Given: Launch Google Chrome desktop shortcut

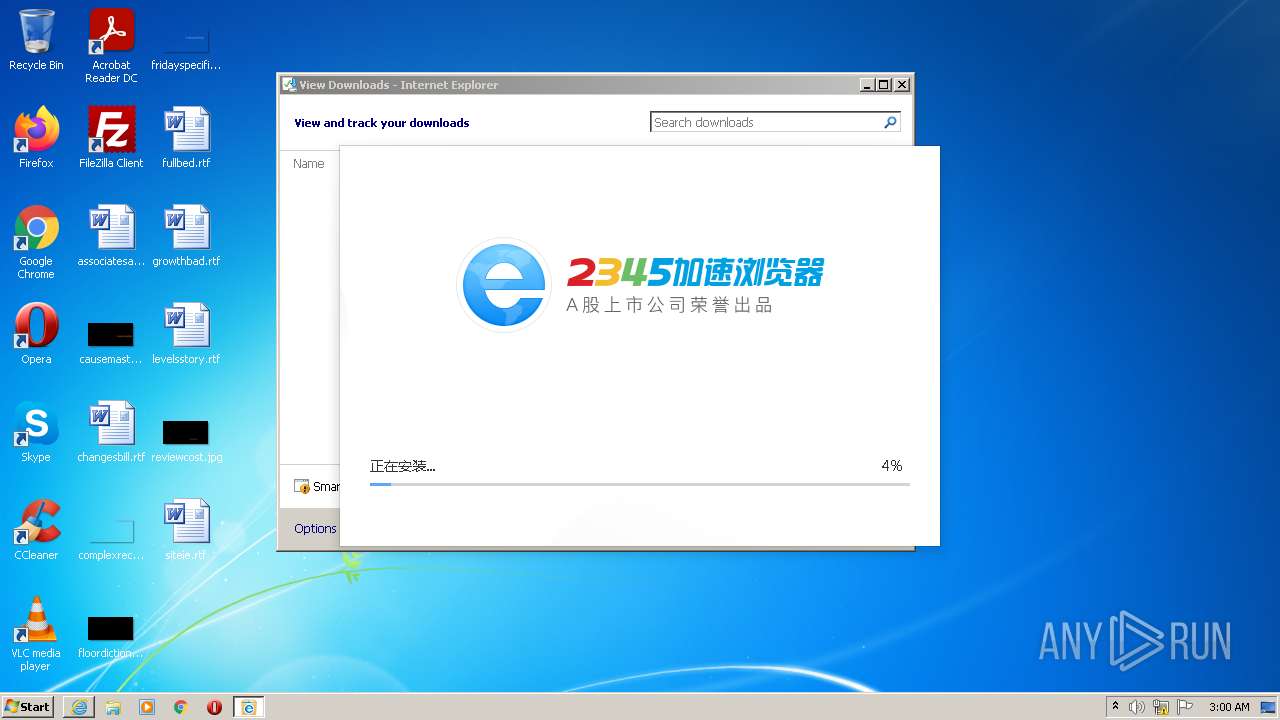Looking at the screenshot, I should click(36, 242).
